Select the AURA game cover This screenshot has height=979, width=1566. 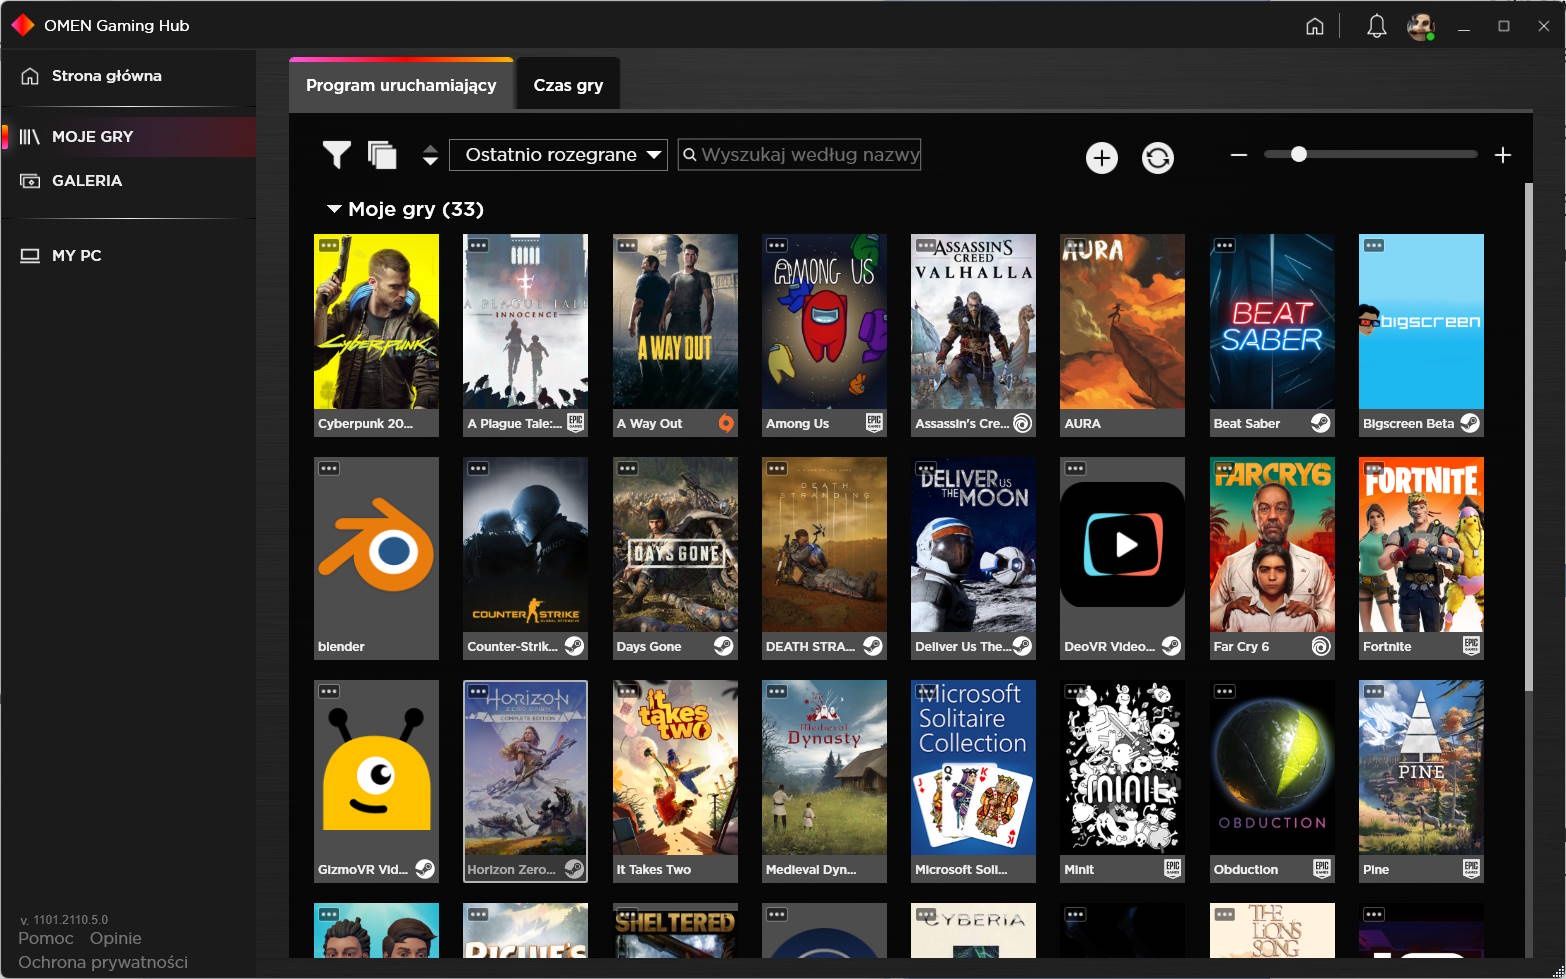point(1122,322)
